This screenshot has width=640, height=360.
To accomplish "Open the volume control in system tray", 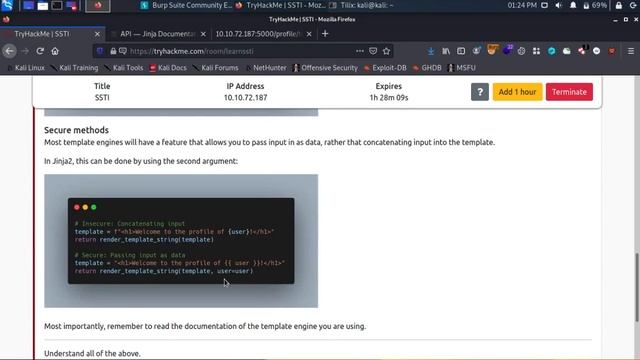I will coord(559,5).
